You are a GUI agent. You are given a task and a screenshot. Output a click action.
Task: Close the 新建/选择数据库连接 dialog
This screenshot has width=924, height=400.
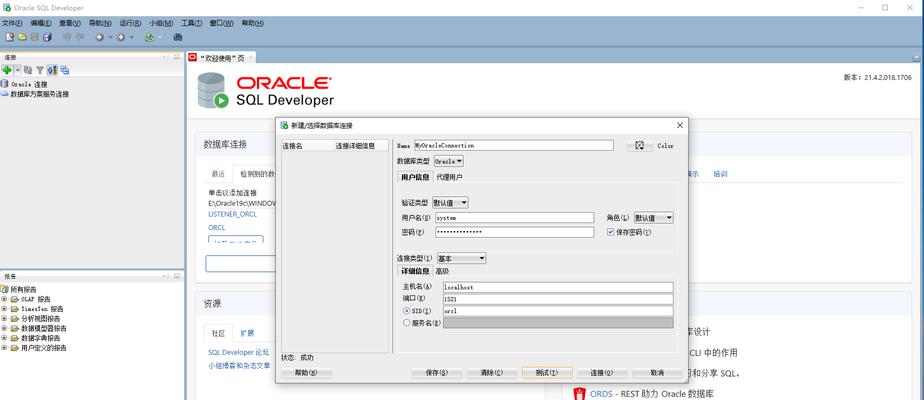click(x=679, y=125)
